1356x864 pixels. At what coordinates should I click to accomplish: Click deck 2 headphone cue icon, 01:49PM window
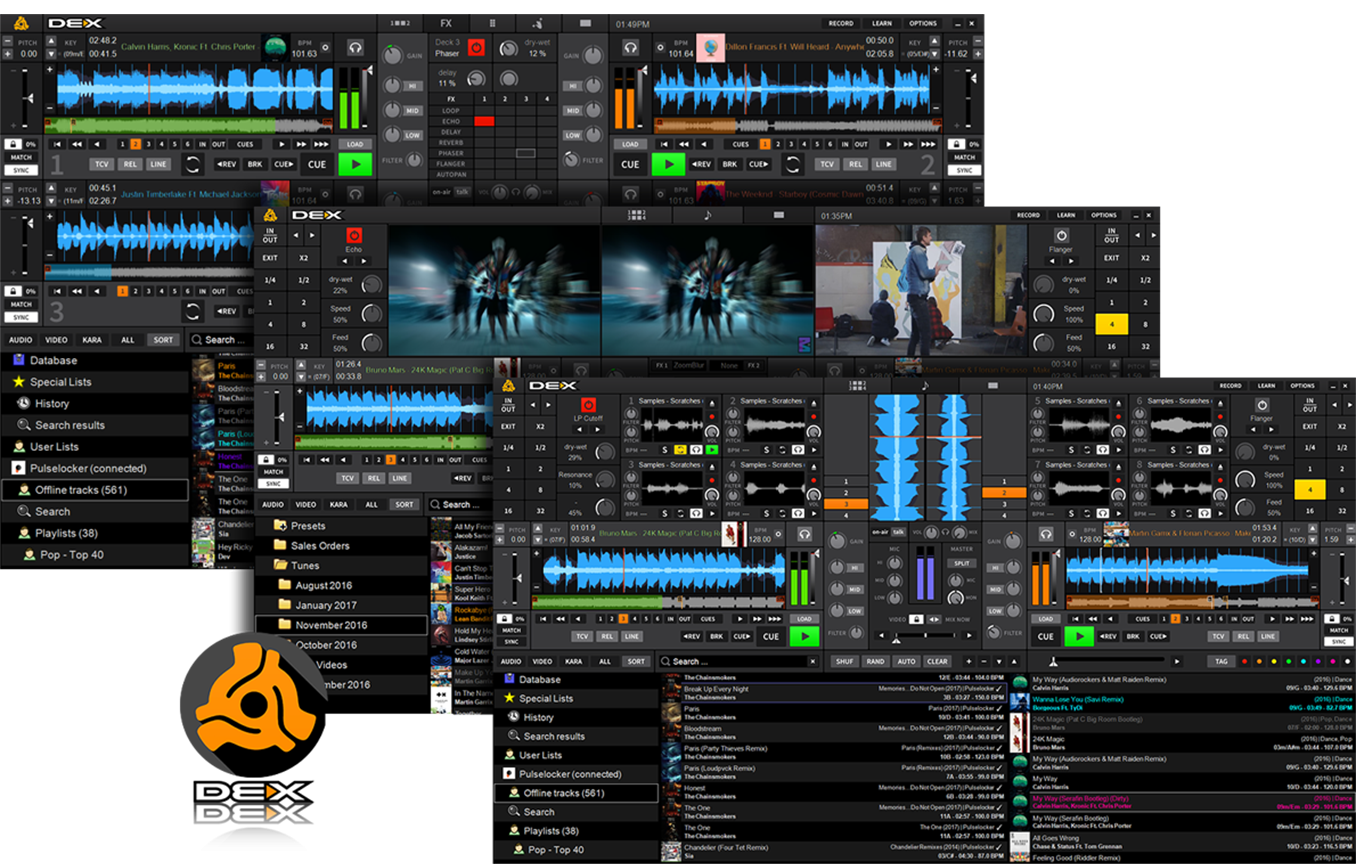[630, 46]
